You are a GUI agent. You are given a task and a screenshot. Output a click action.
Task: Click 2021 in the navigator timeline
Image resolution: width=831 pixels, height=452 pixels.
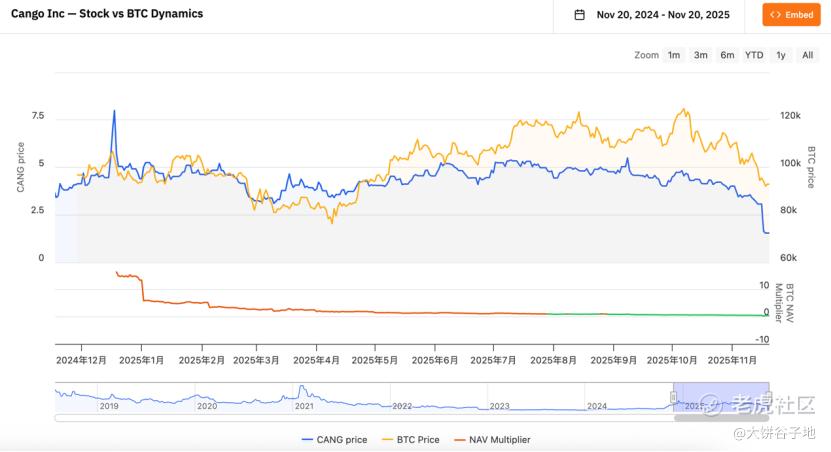pos(304,406)
